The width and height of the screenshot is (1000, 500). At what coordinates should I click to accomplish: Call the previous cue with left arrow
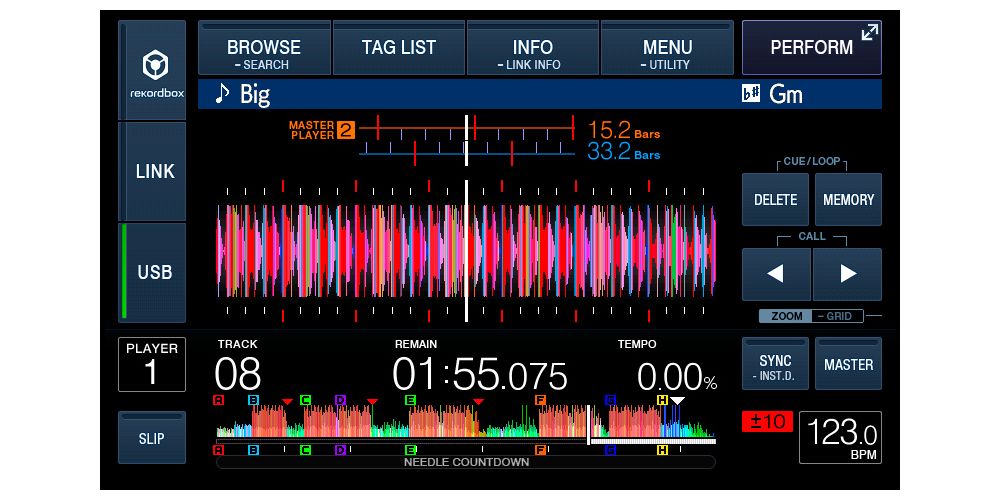[776, 274]
